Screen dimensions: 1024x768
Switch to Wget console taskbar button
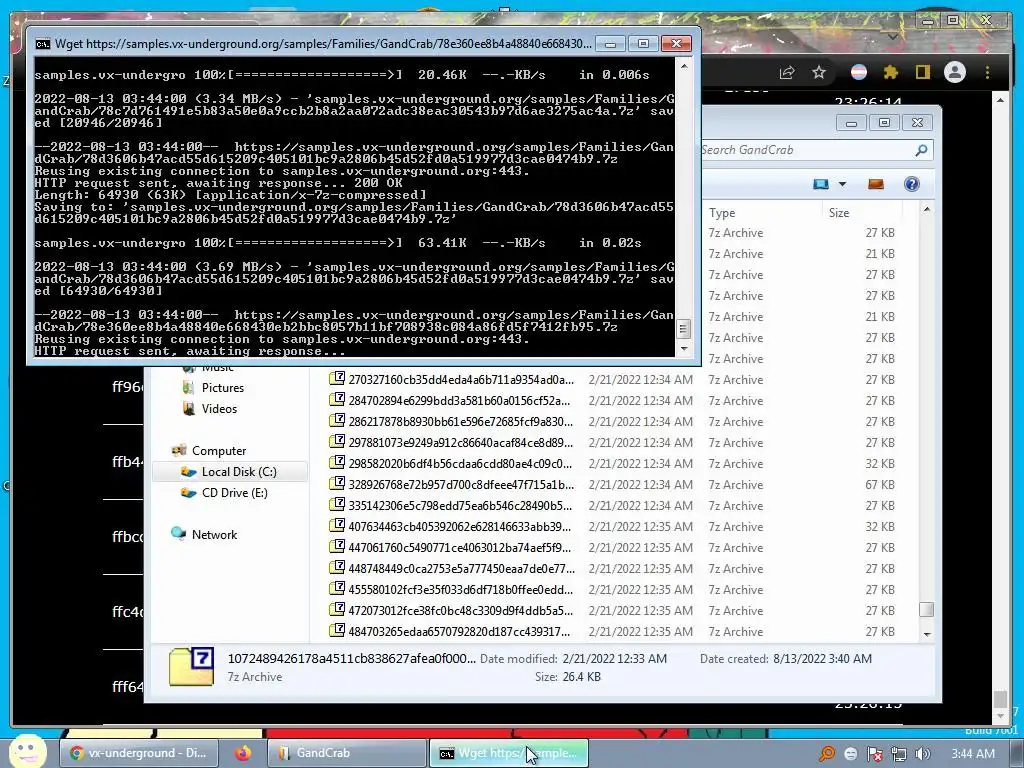509,753
